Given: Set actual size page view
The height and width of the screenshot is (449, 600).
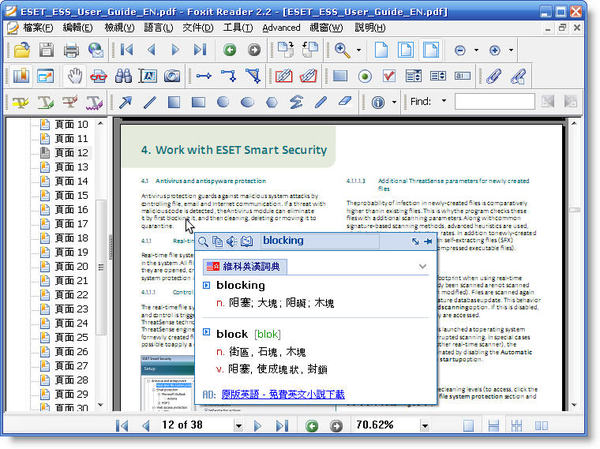Looking at the screenshot, I should 381,50.
